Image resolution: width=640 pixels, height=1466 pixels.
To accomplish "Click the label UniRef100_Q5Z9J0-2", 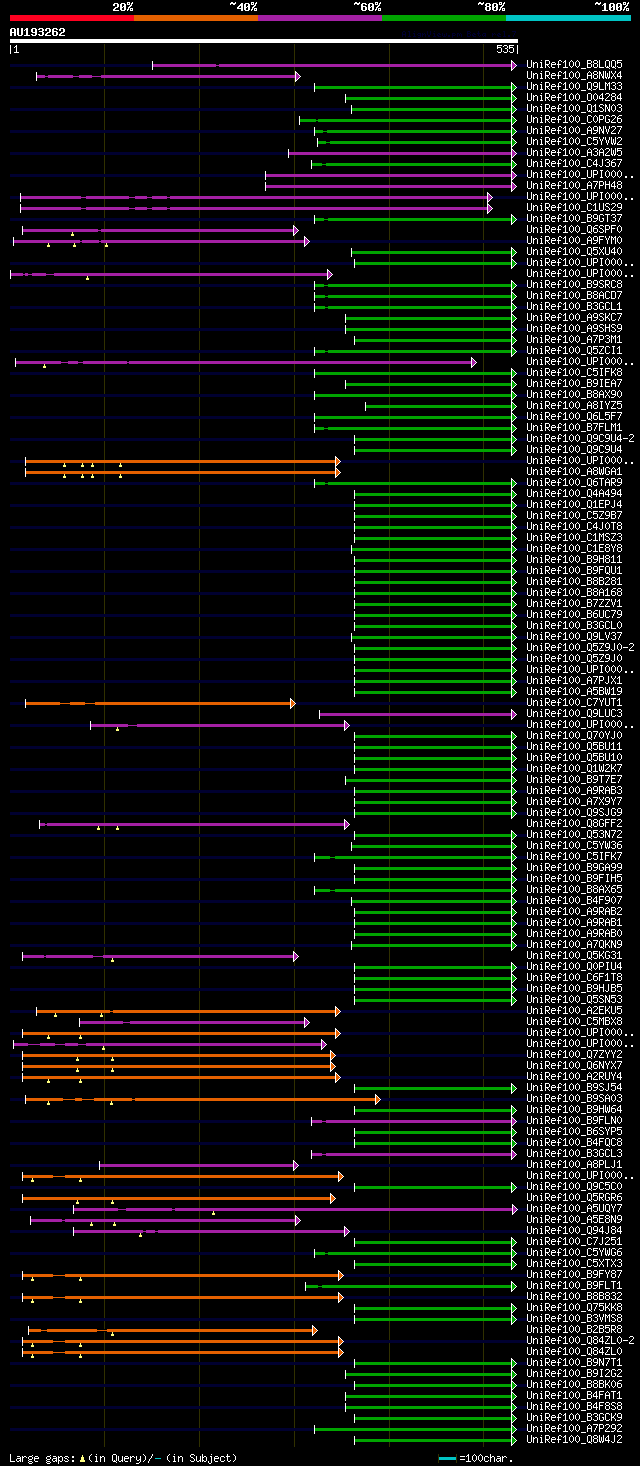I will pyautogui.click(x=580, y=648).
